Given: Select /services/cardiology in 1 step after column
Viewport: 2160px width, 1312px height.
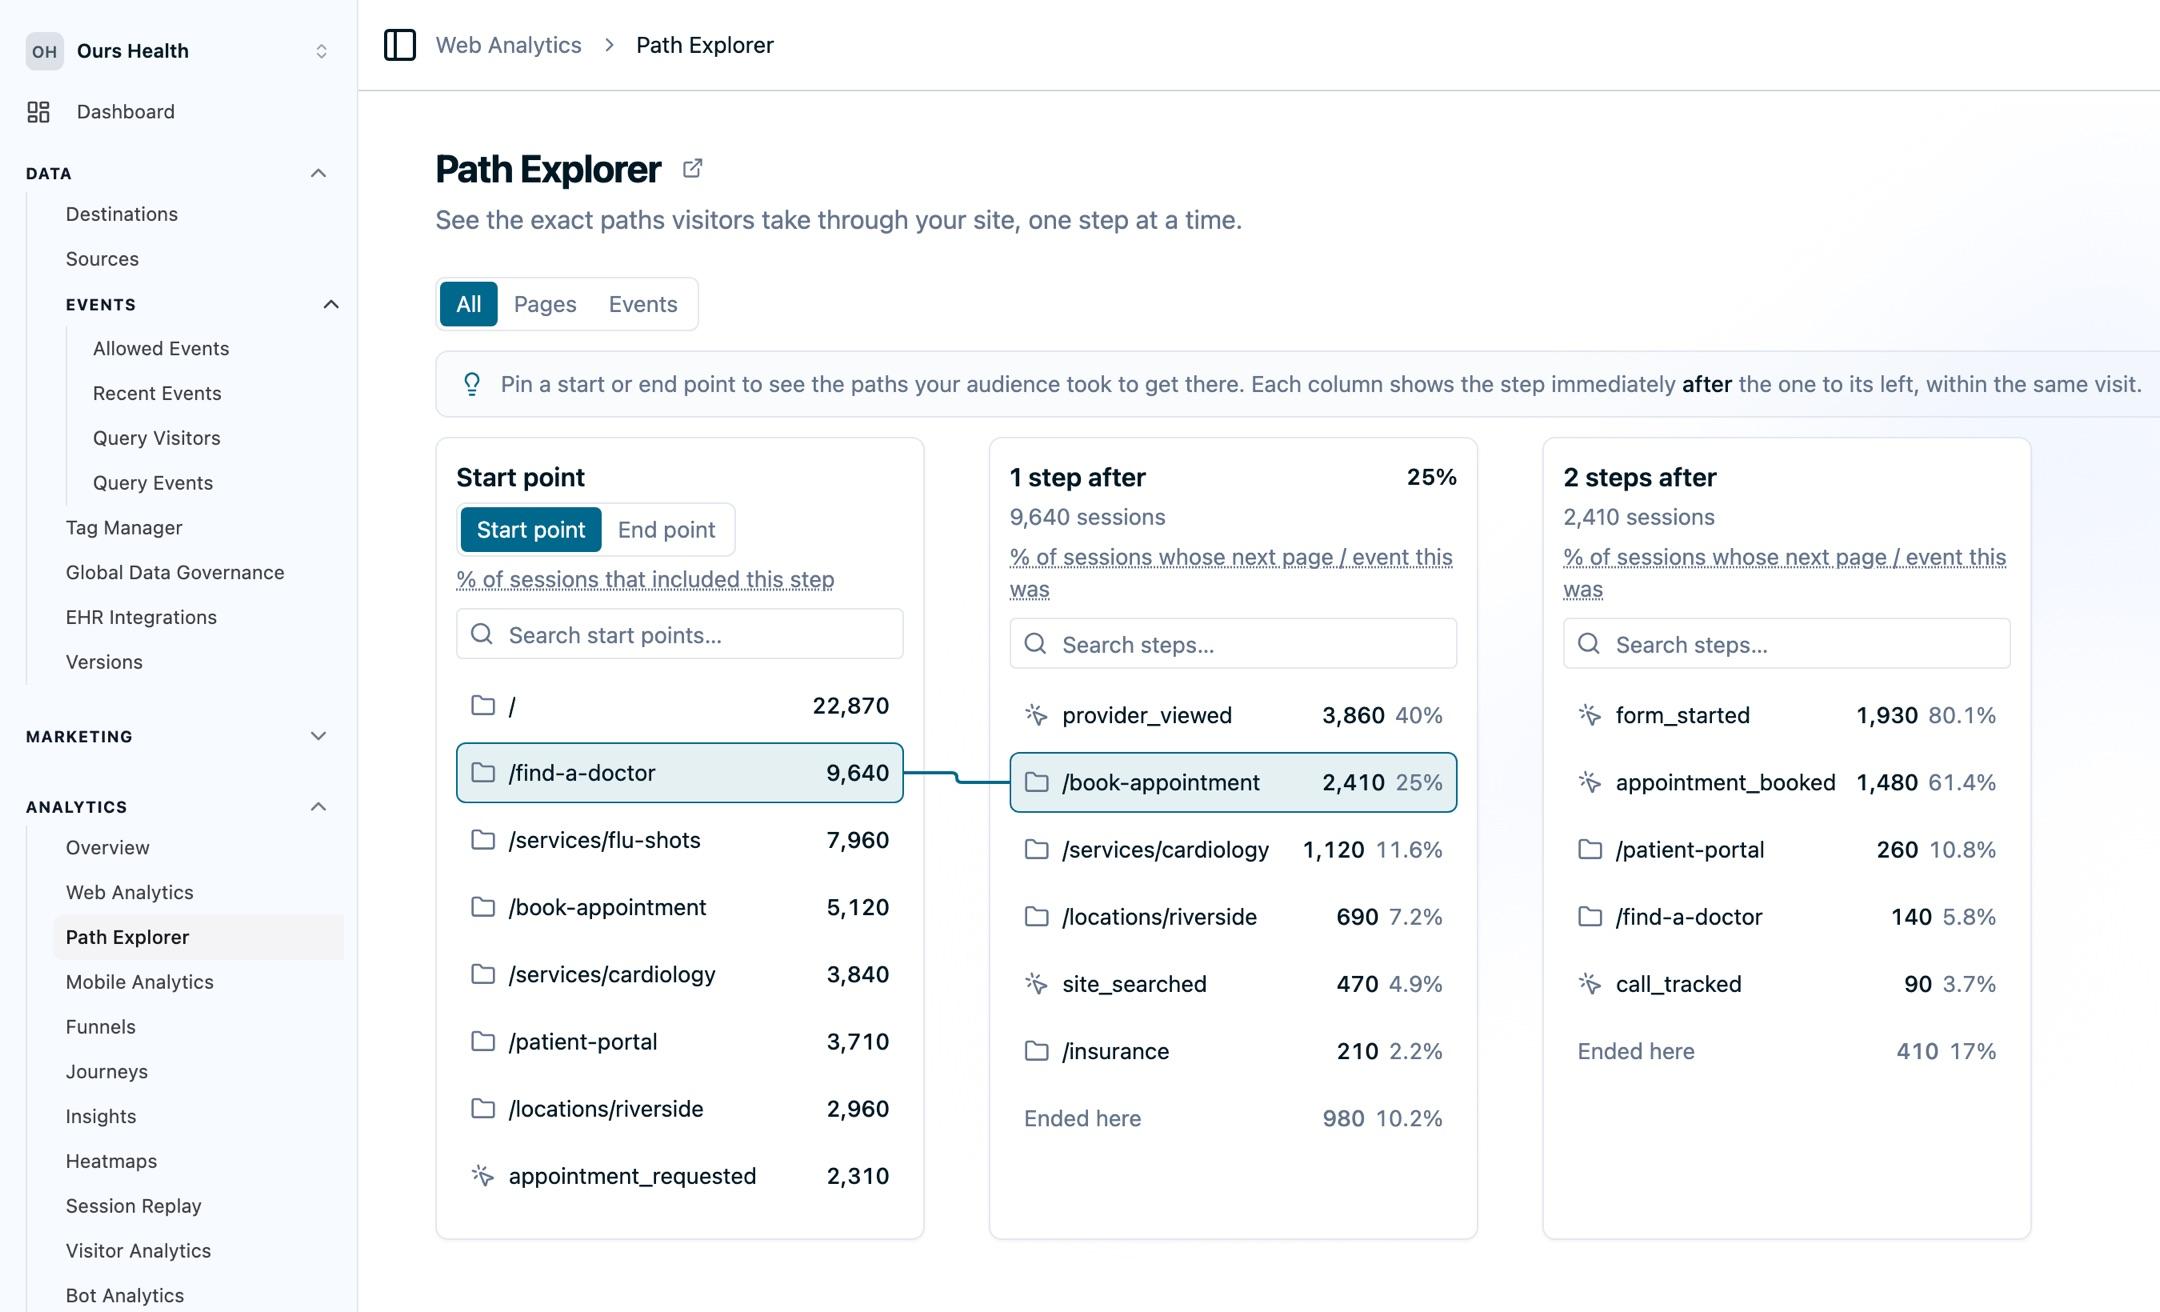Looking at the screenshot, I should (1233, 849).
